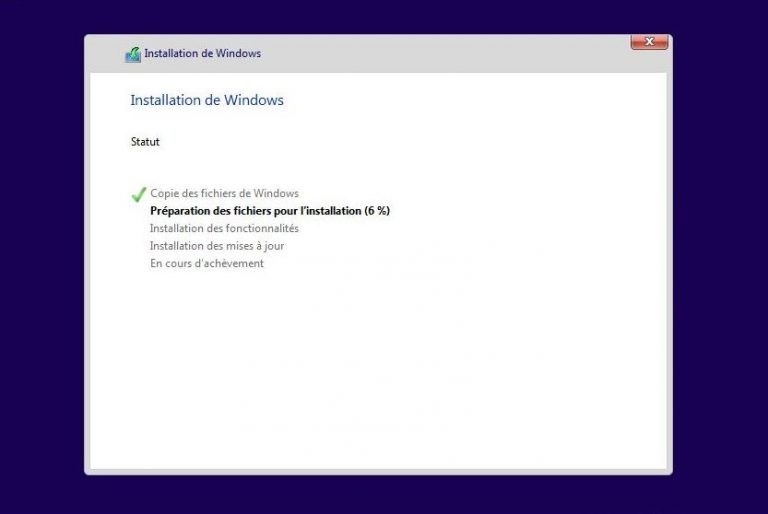Screen dimensions: 768x514
Task: Close the Installation de Windows dialog
Action: (649, 42)
